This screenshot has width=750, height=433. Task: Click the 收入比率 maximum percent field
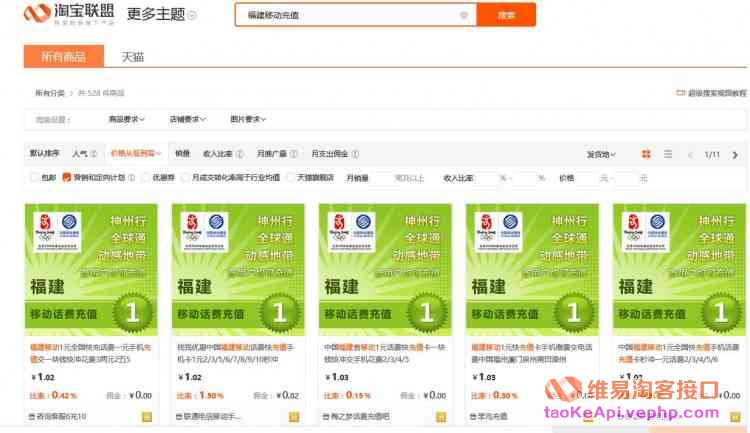click(x=526, y=178)
